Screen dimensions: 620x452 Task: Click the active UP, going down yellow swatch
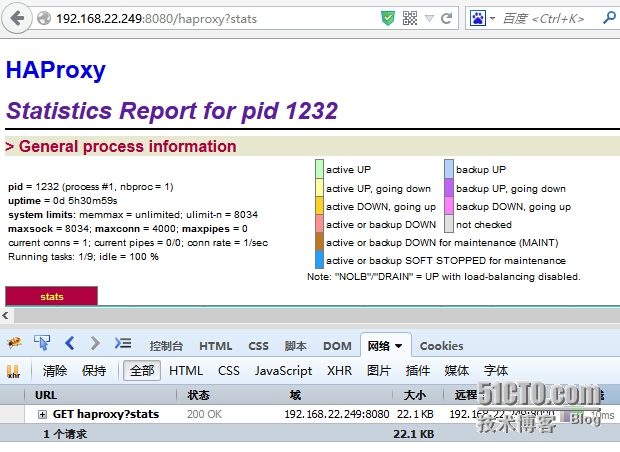point(319,187)
